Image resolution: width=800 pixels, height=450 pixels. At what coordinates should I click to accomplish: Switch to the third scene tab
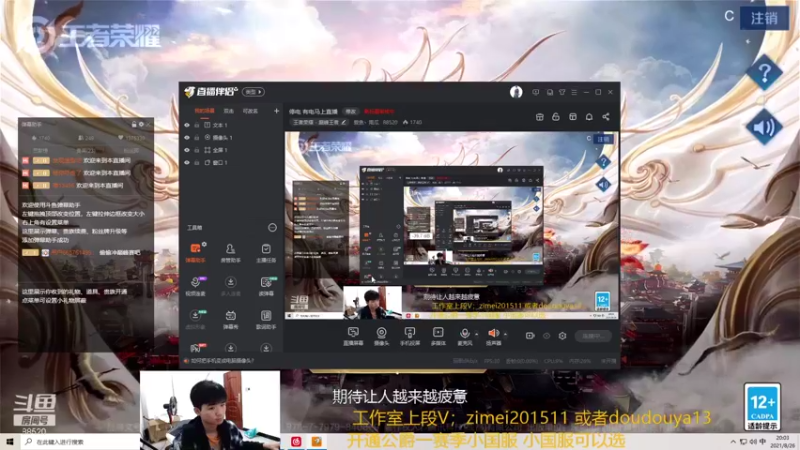[x=250, y=111]
